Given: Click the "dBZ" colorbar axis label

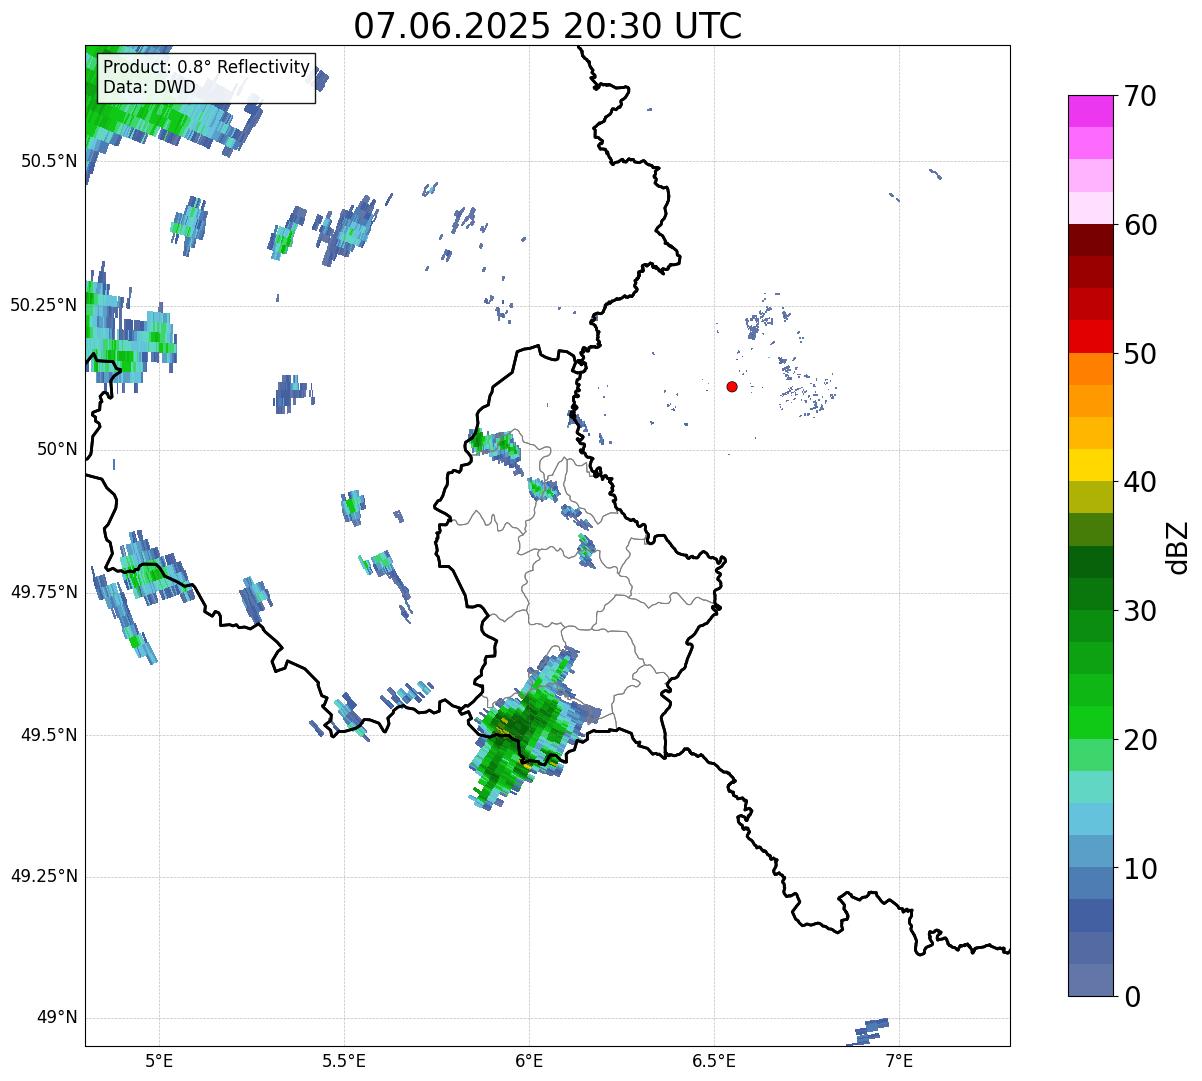Looking at the screenshot, I should [1179, 546].
